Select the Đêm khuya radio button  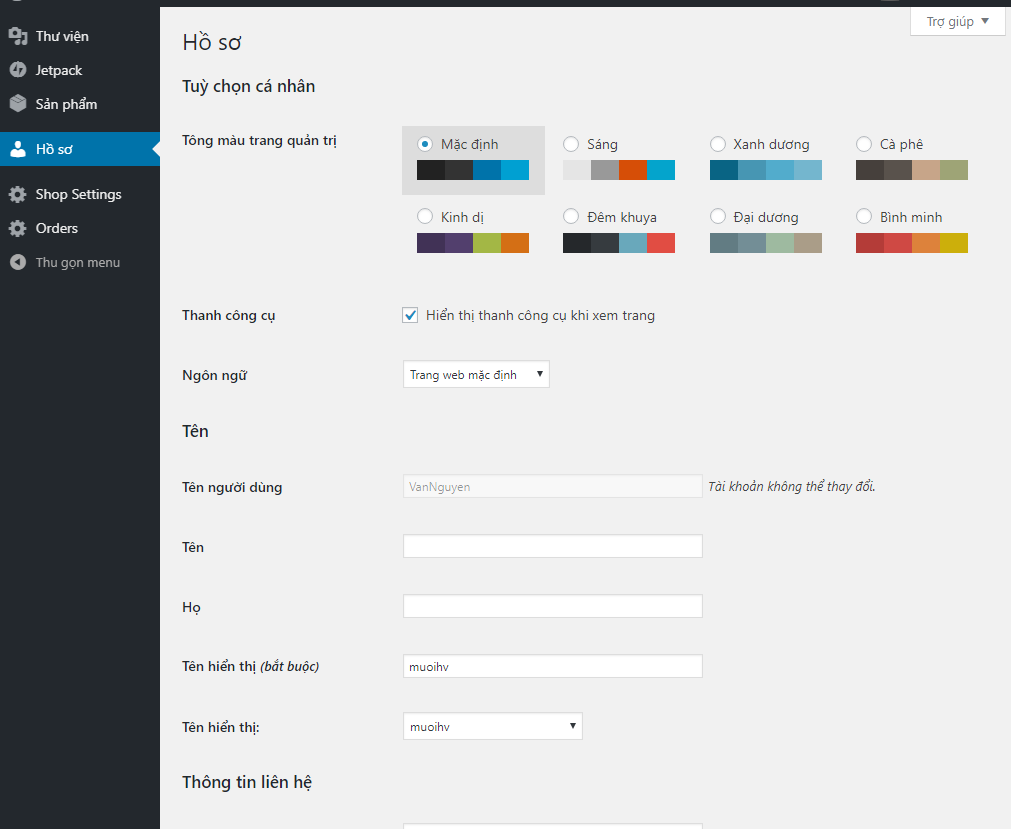[x=571, y=217]
